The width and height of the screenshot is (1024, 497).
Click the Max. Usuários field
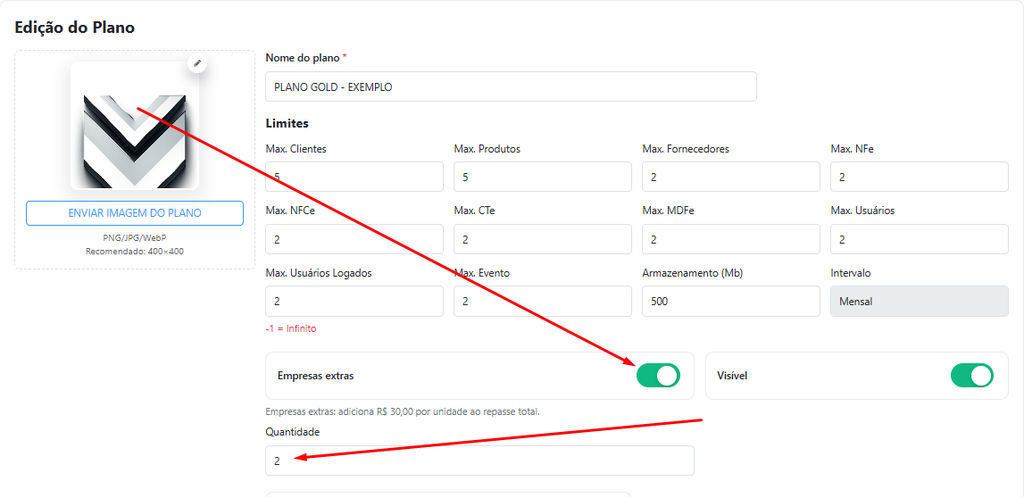tap(919, 239)
